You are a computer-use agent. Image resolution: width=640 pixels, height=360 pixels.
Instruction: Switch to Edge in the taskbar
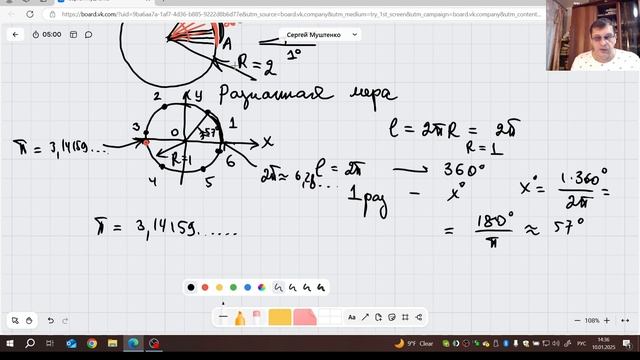(x=133, y=343)
